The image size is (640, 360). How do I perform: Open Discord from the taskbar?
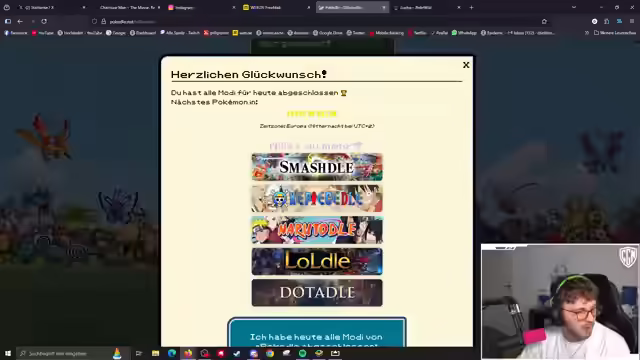click(253, 353)
